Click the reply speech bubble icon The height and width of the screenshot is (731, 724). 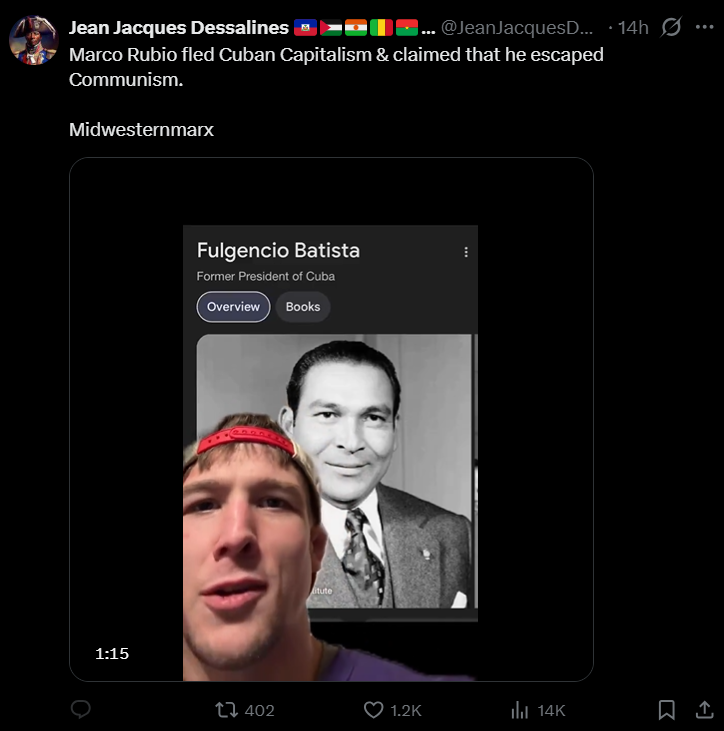coord(81,710)
